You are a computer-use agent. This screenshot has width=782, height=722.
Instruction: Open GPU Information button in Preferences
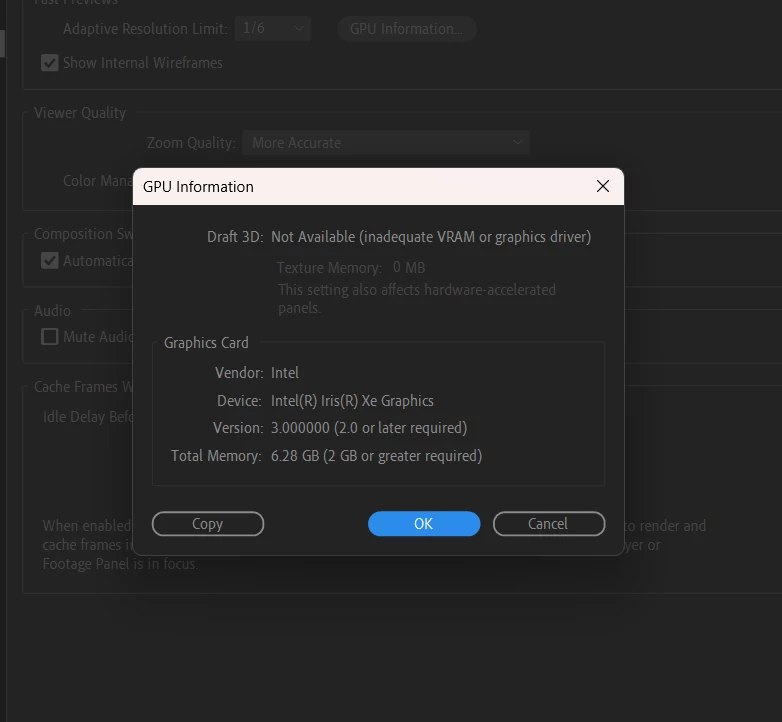tap(407, 29)
